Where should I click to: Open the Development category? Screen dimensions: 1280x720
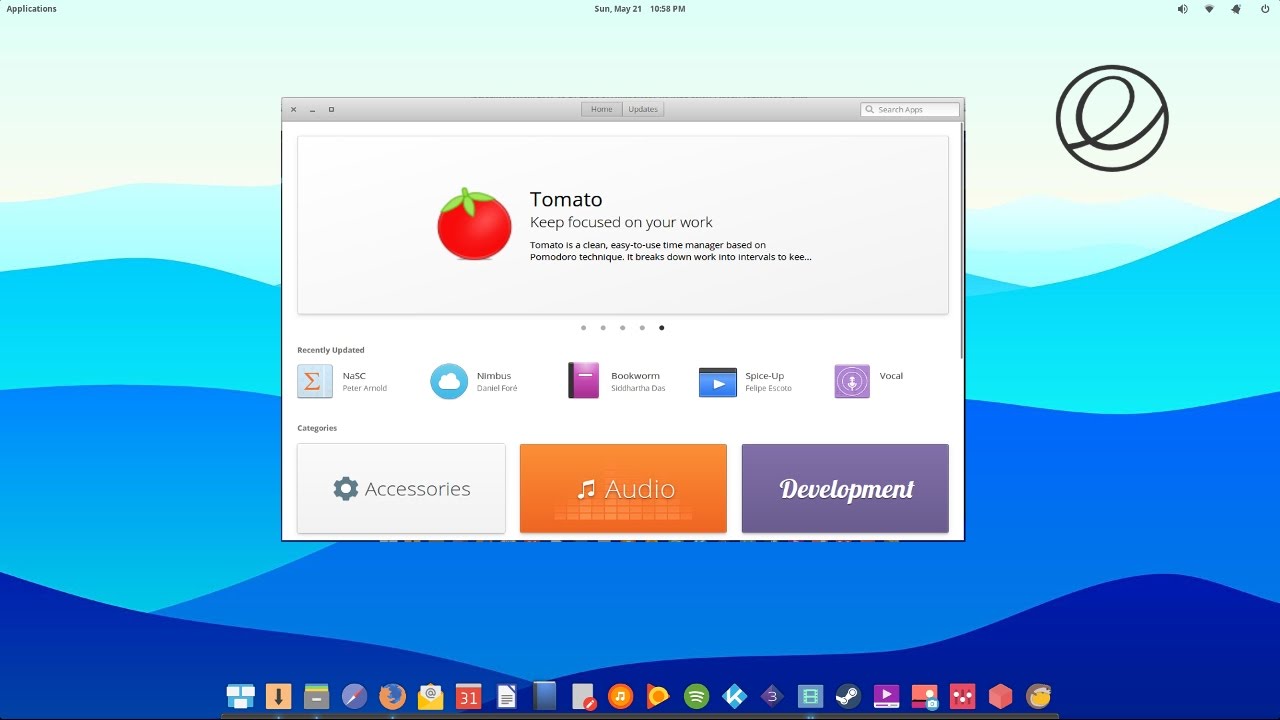click(x=845, y=488)
